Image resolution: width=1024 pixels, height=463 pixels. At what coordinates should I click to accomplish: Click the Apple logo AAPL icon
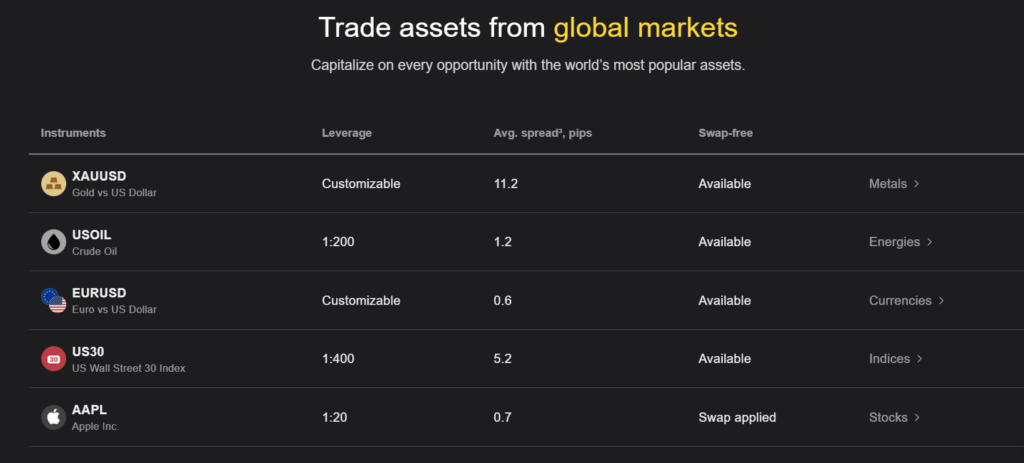(x=53, y=417)
